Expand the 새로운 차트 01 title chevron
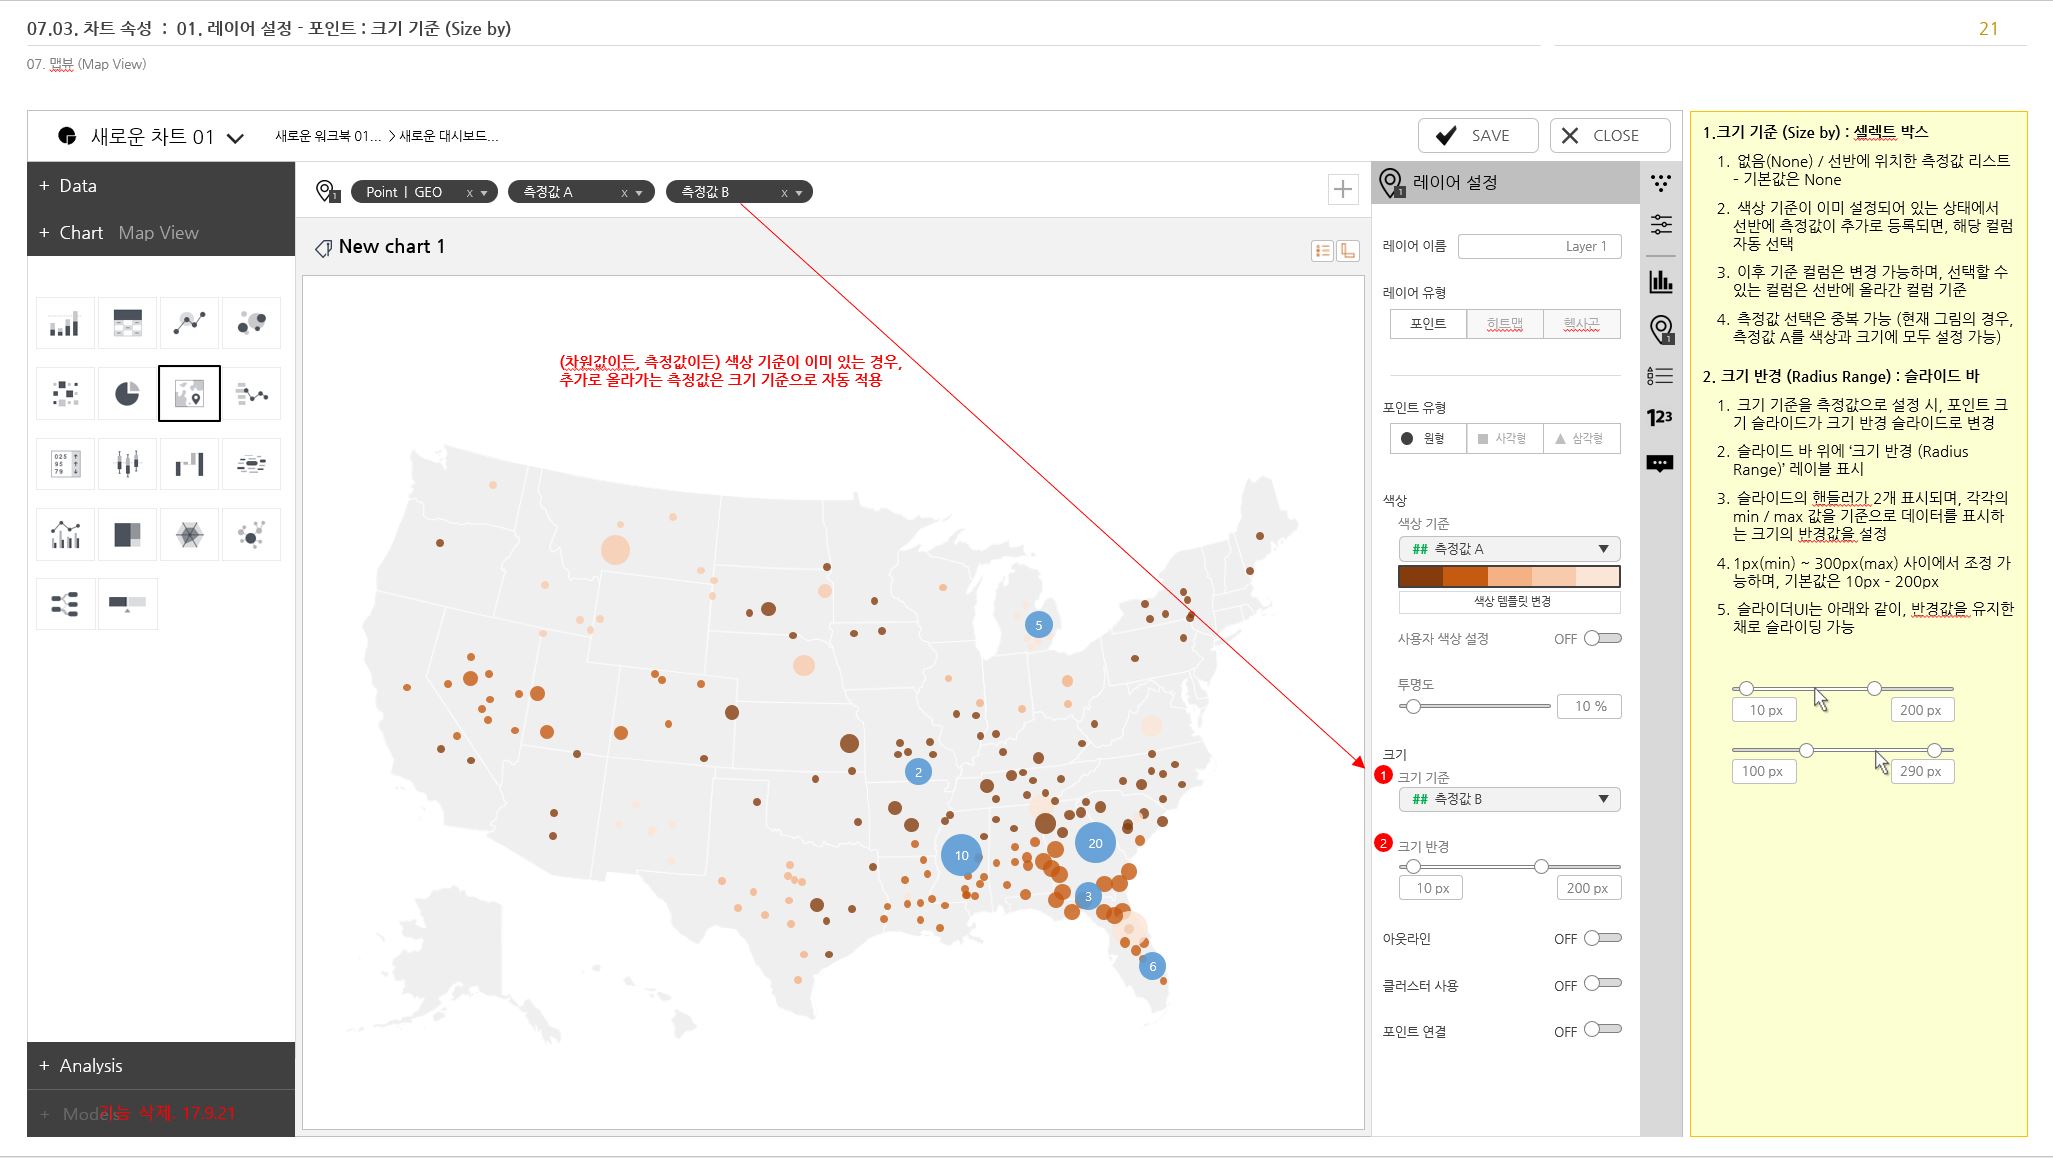 click(235, 138)
